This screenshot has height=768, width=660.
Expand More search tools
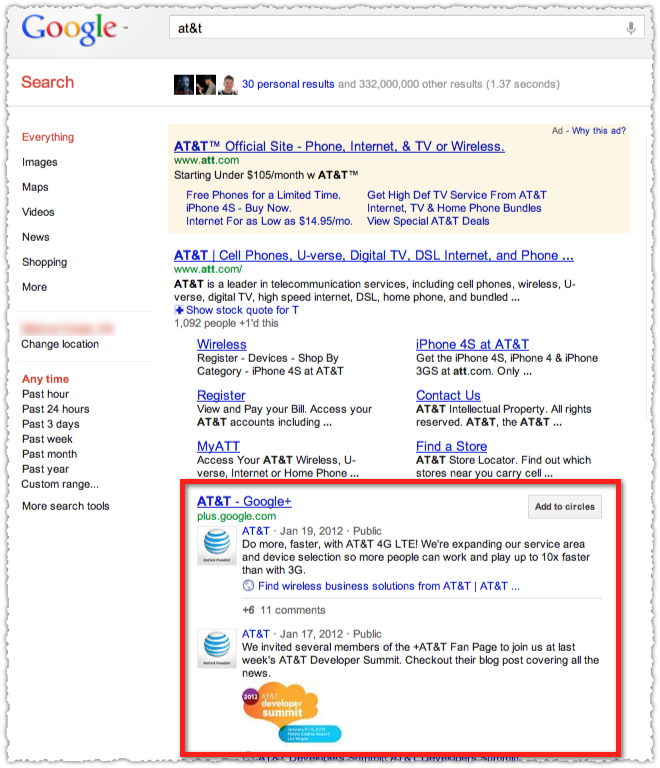[66, 506]
